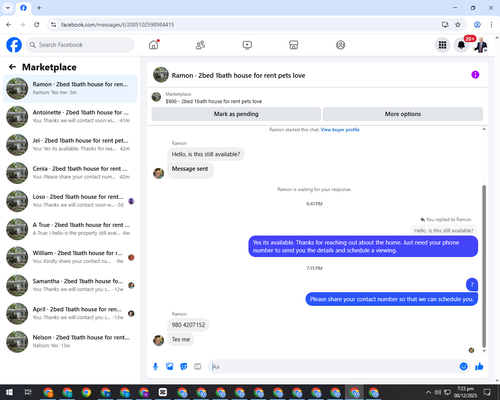Image resolution: width=500 pixels, height=400 pixels.
Task: Click the Facebook logo
Action: [14, 45]
